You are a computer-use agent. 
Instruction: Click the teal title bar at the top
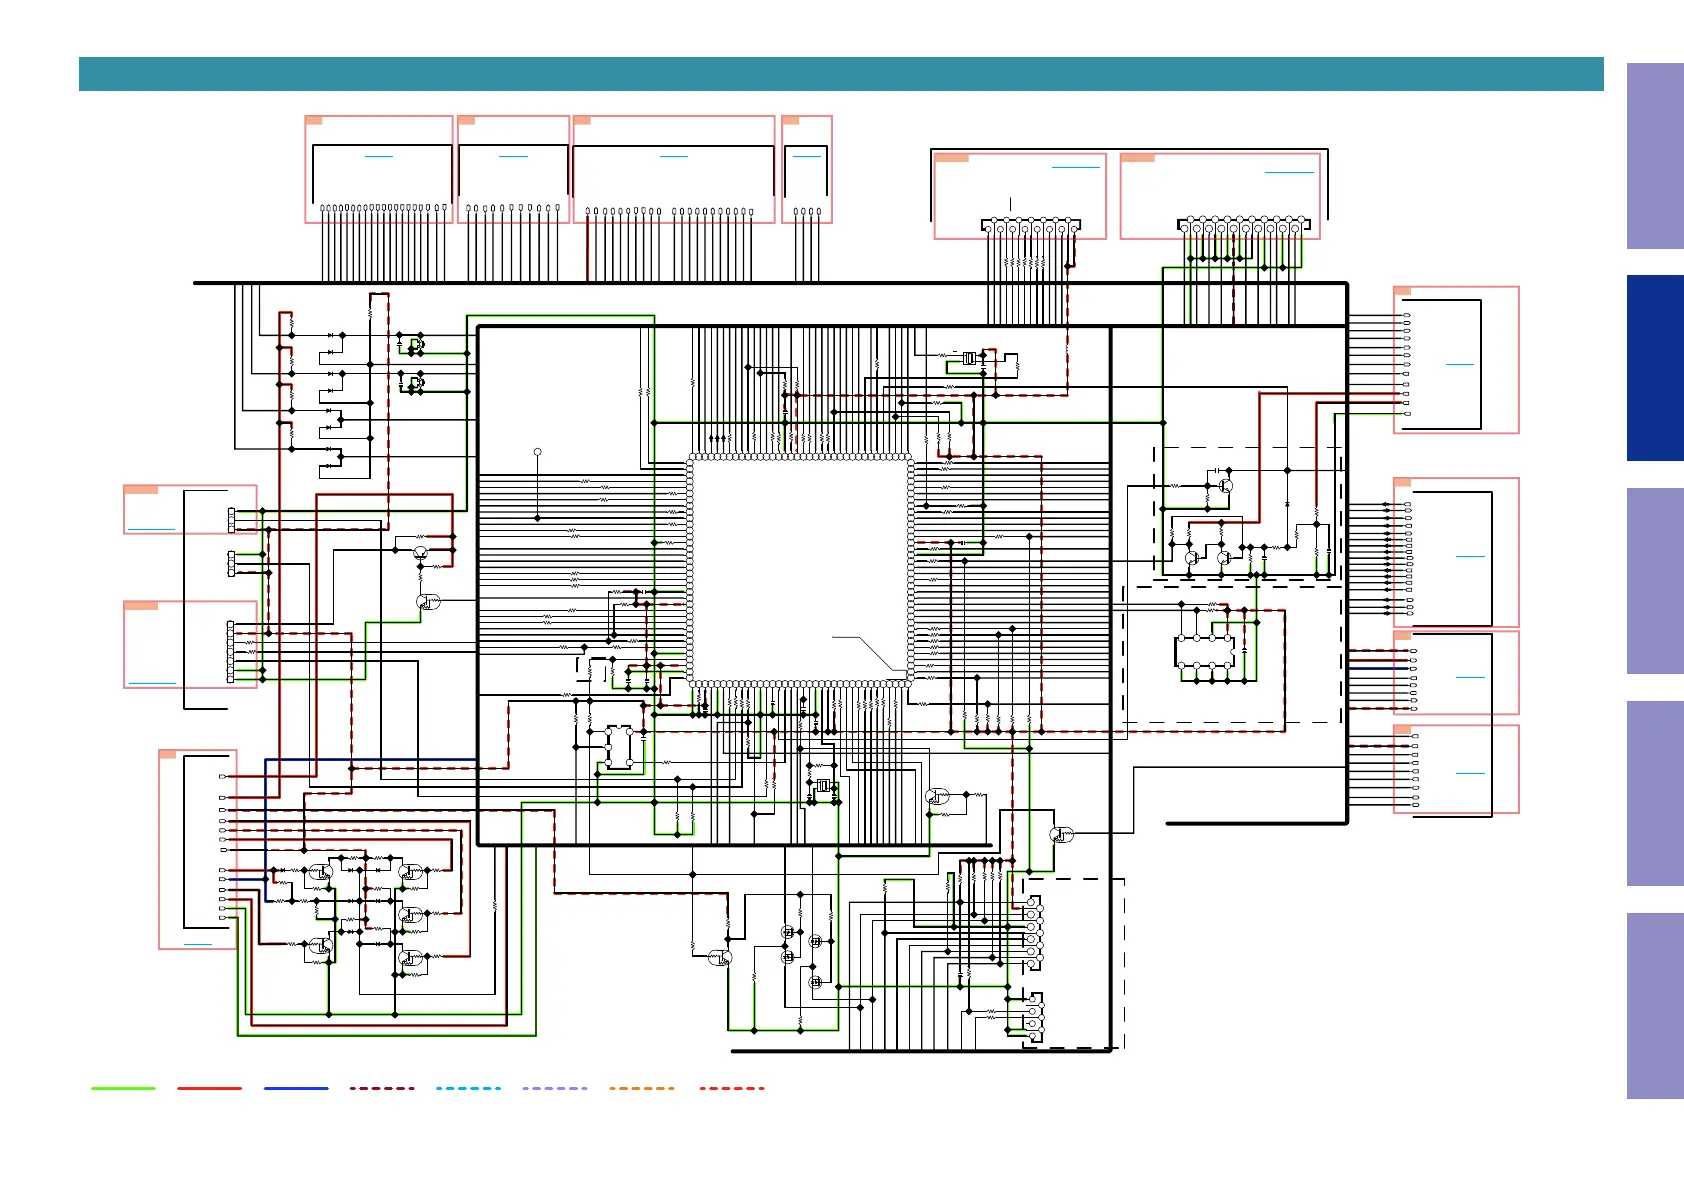841,74
